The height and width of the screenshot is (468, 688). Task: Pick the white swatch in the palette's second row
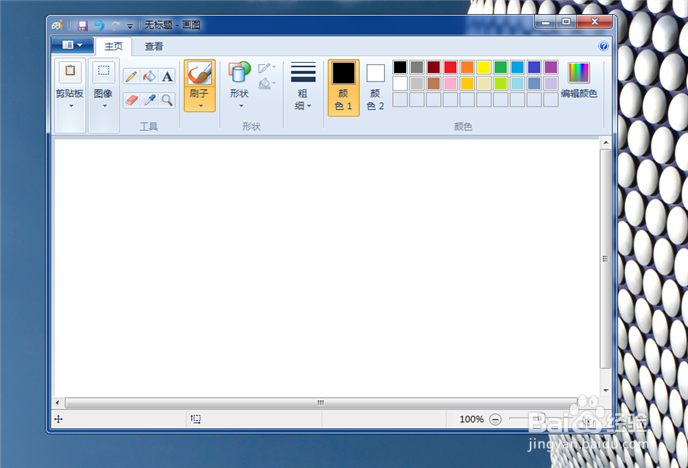(x=400, y=83)
